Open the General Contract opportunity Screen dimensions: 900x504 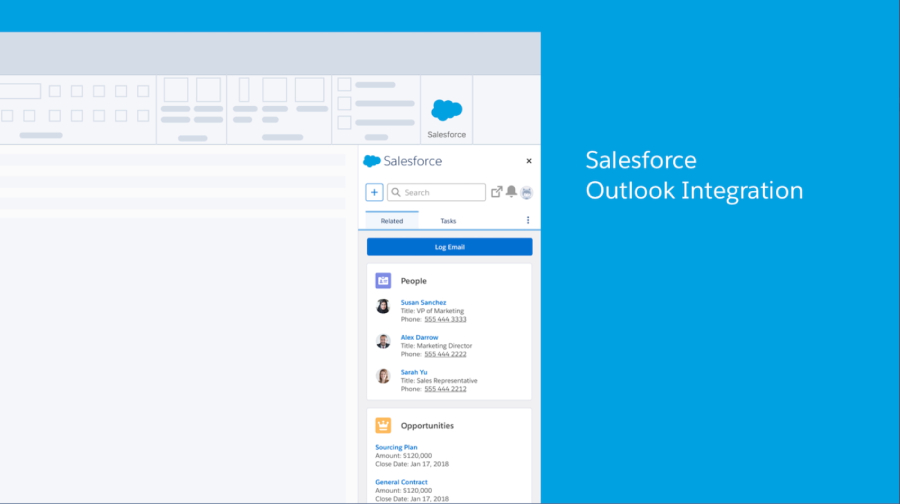coord(401,482)
